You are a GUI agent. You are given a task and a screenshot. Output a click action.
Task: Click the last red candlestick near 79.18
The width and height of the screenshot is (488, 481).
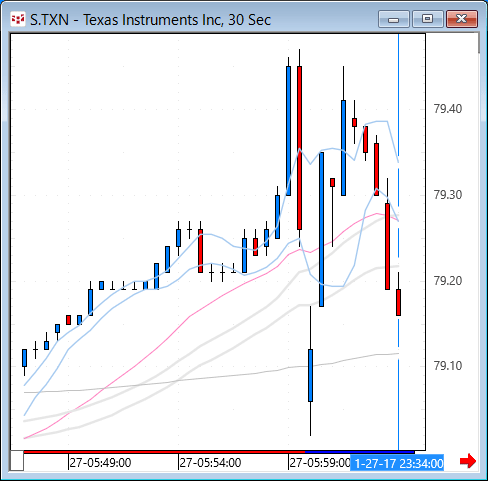coord(398,302)
